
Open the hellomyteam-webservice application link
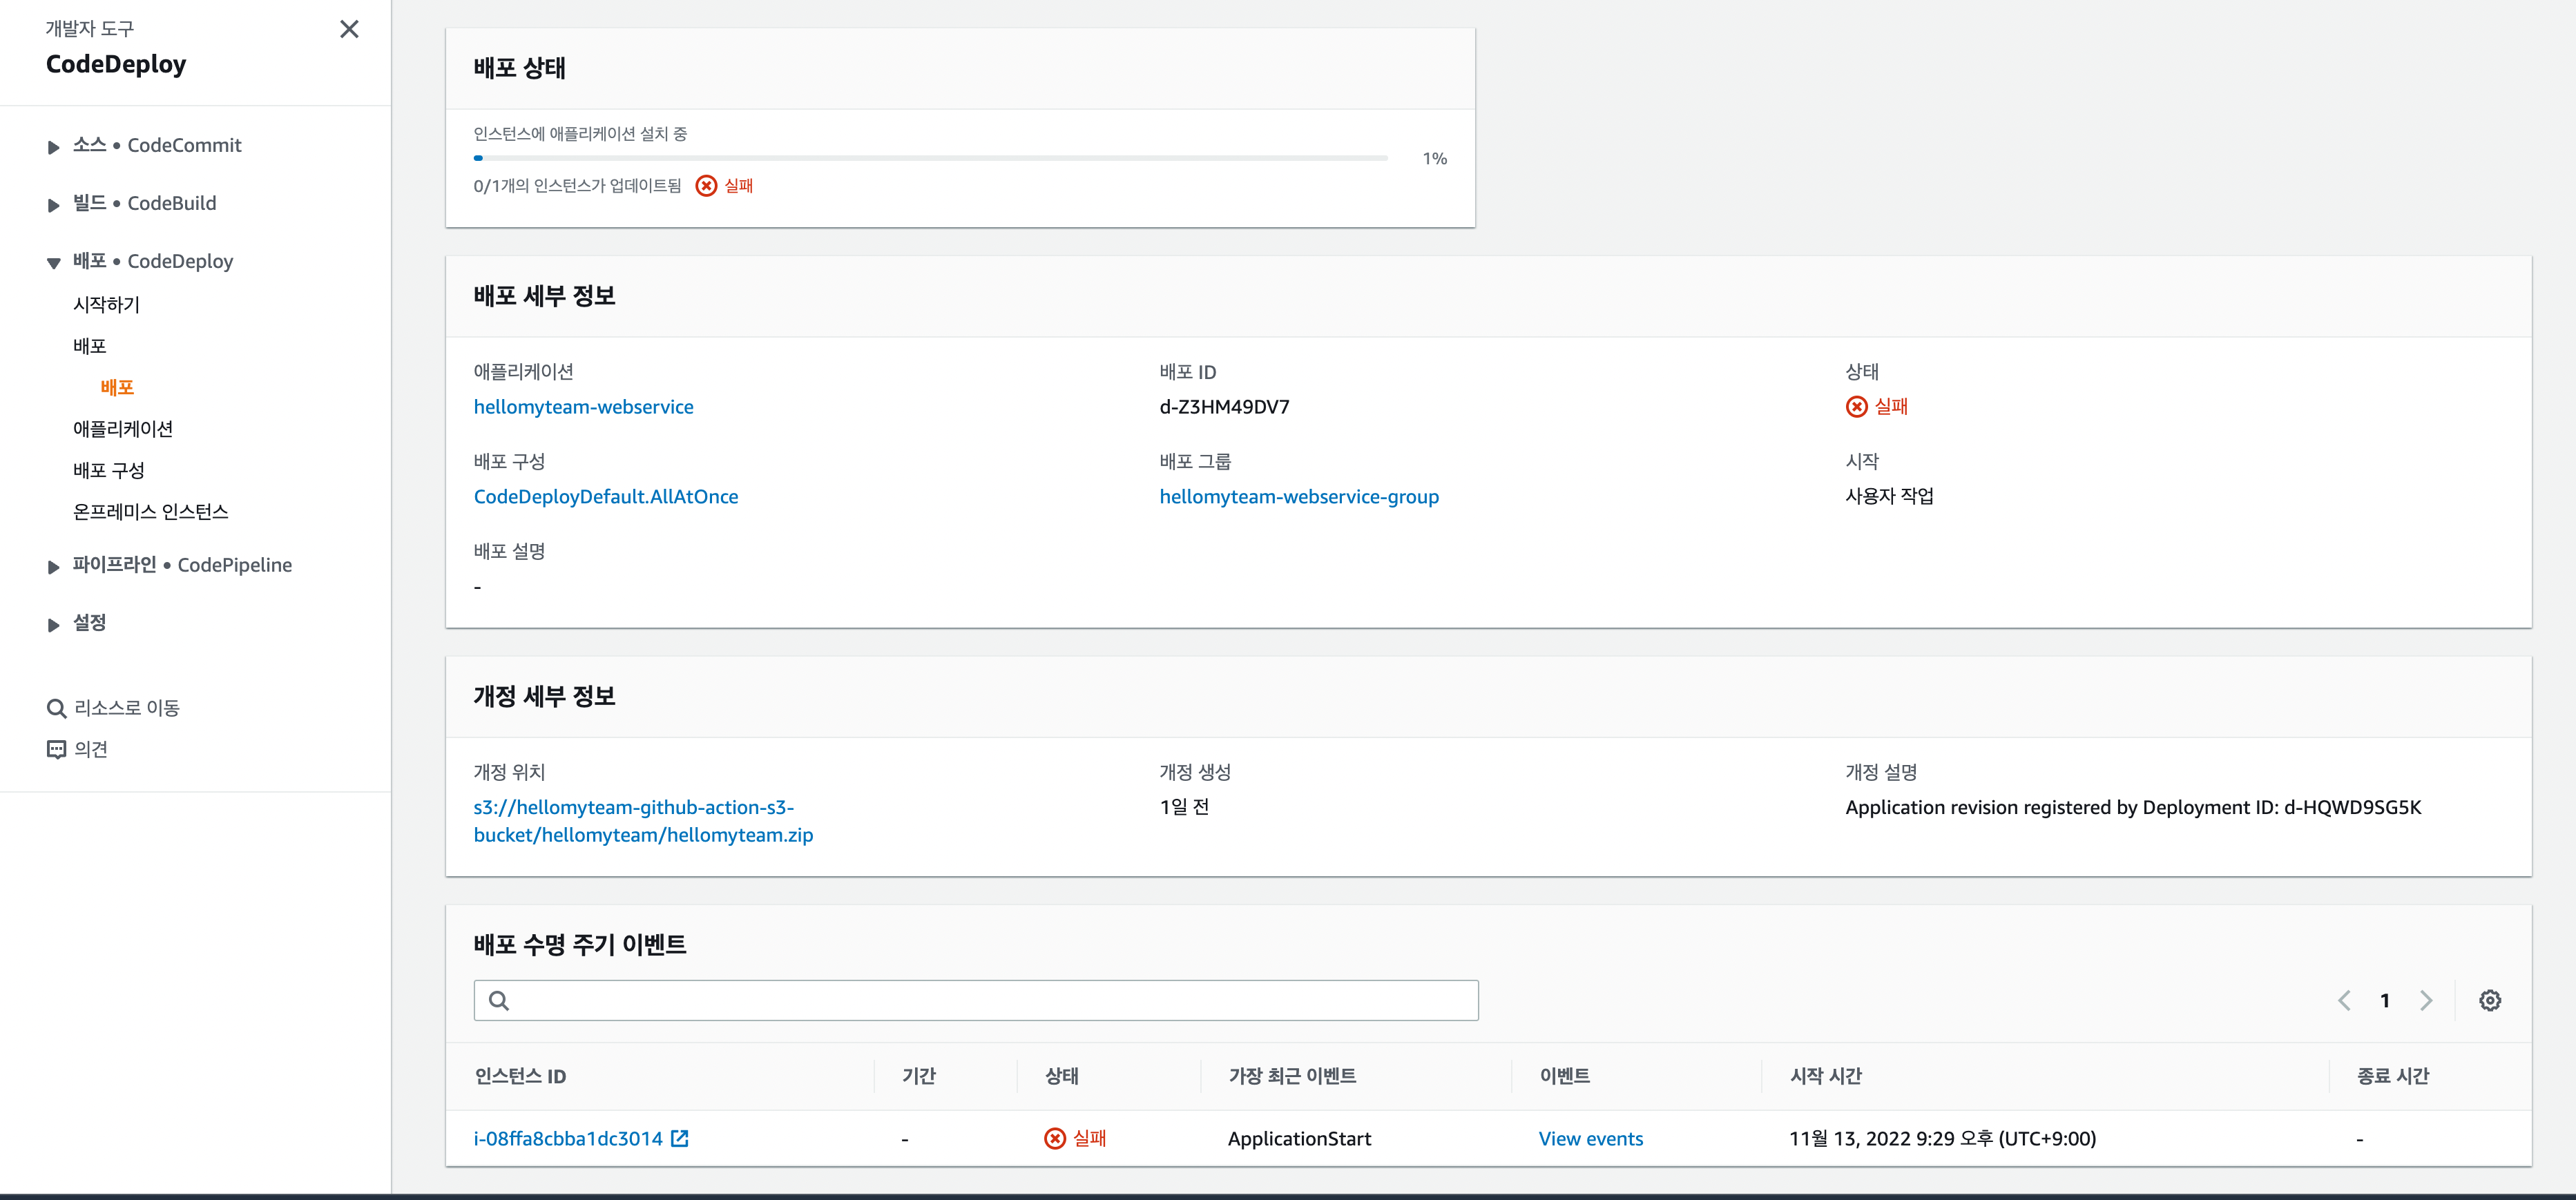[583, 407]
